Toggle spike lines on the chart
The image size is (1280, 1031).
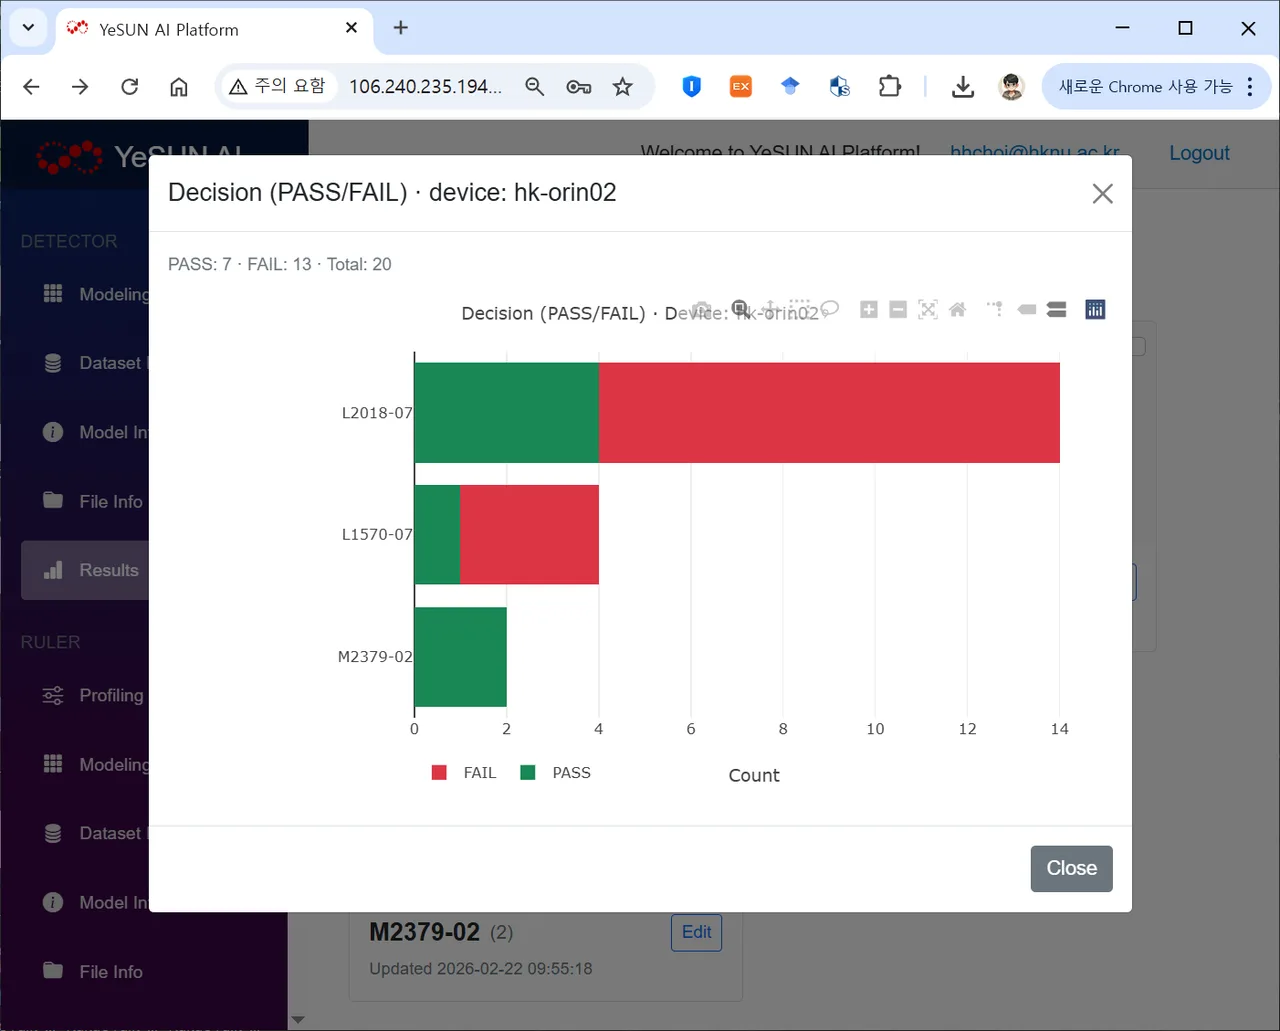[995, 310]
